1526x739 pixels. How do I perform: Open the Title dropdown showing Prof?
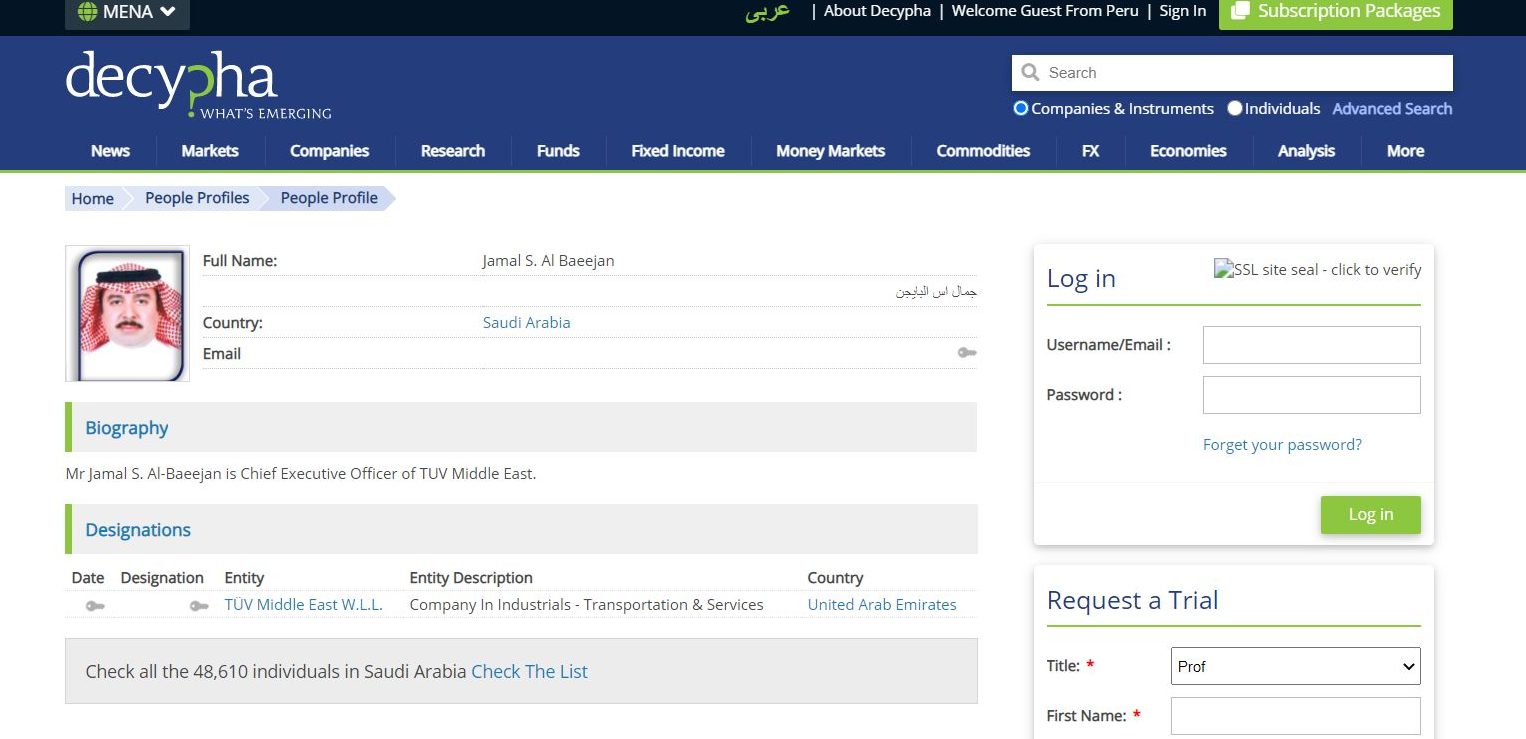1295,666
